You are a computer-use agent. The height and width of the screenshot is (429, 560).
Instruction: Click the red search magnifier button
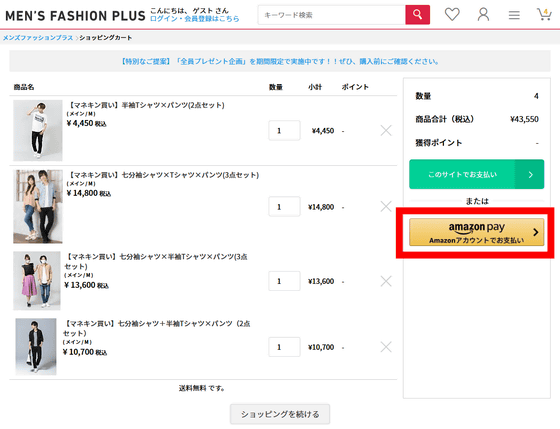point(417,15)
